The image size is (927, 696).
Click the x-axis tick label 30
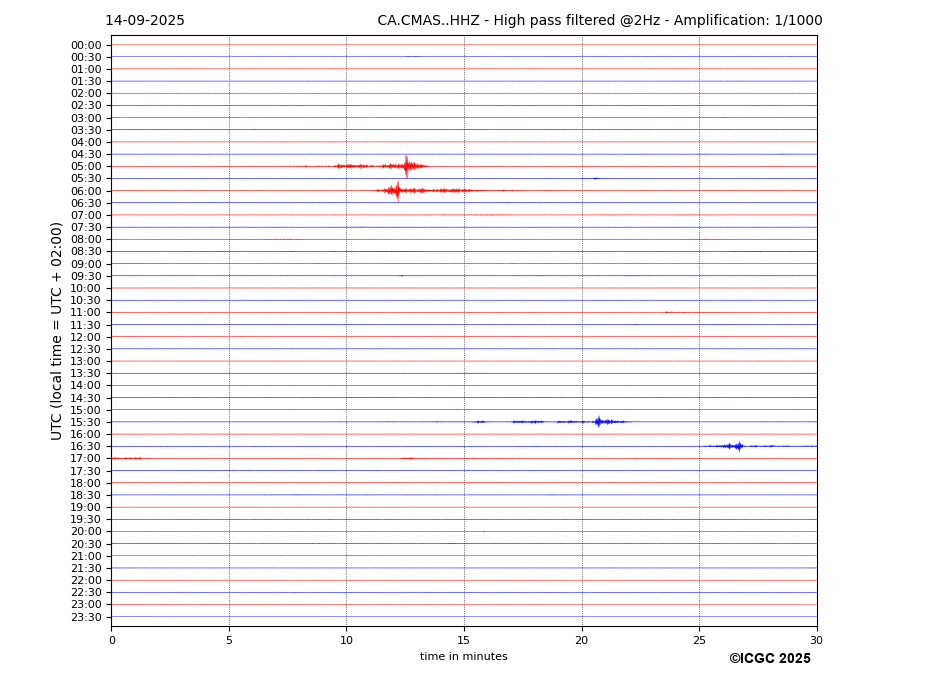click(x=816, y=640)
